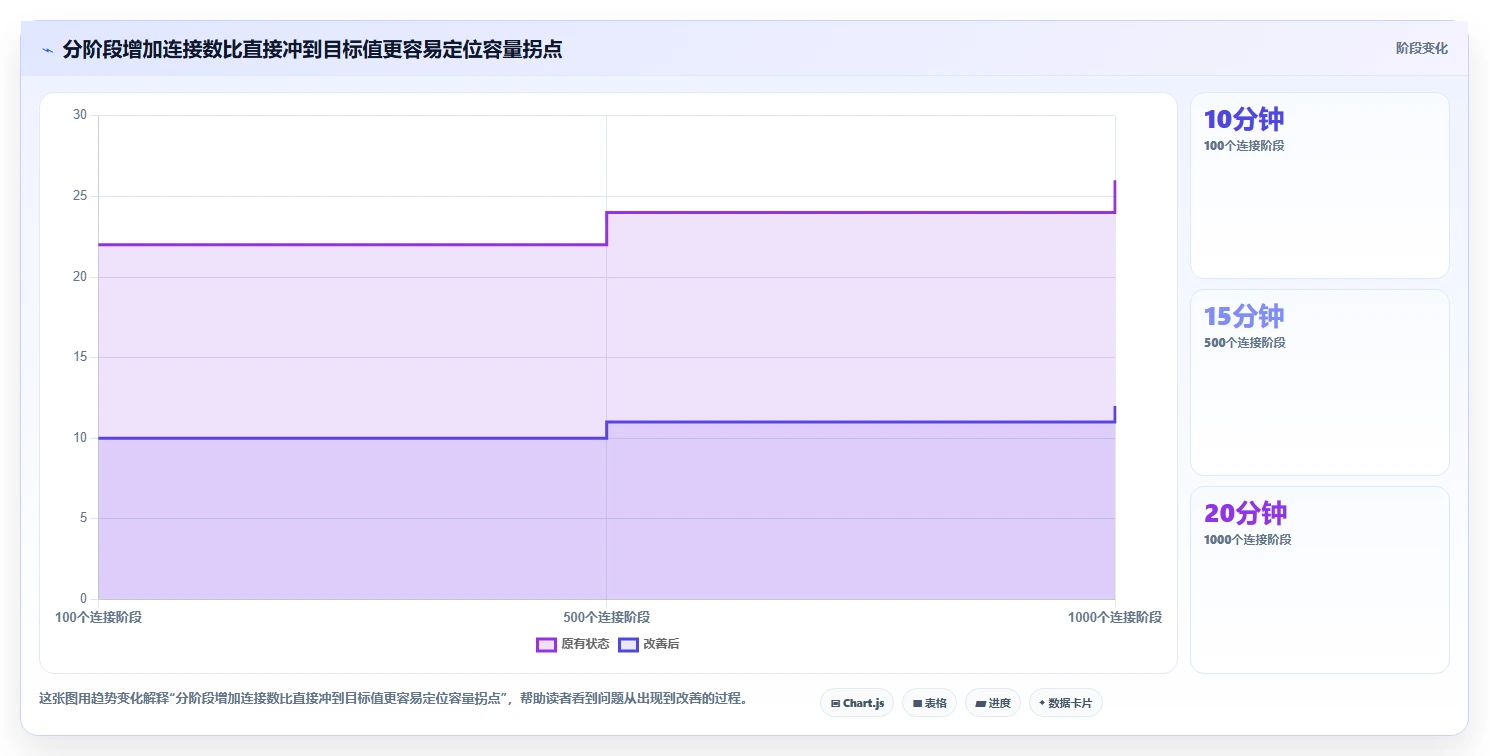This screenshot has width=1489, height=756.
Task: Select the 20分钟 data card
Action: [1319, 580]
